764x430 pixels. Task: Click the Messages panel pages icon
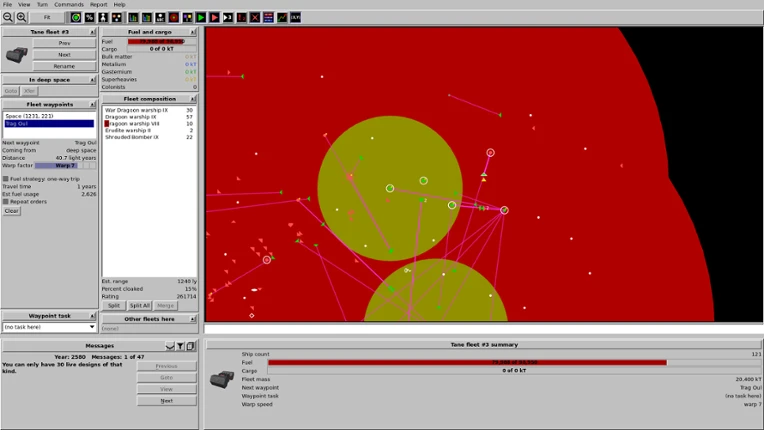coord(191,346)
